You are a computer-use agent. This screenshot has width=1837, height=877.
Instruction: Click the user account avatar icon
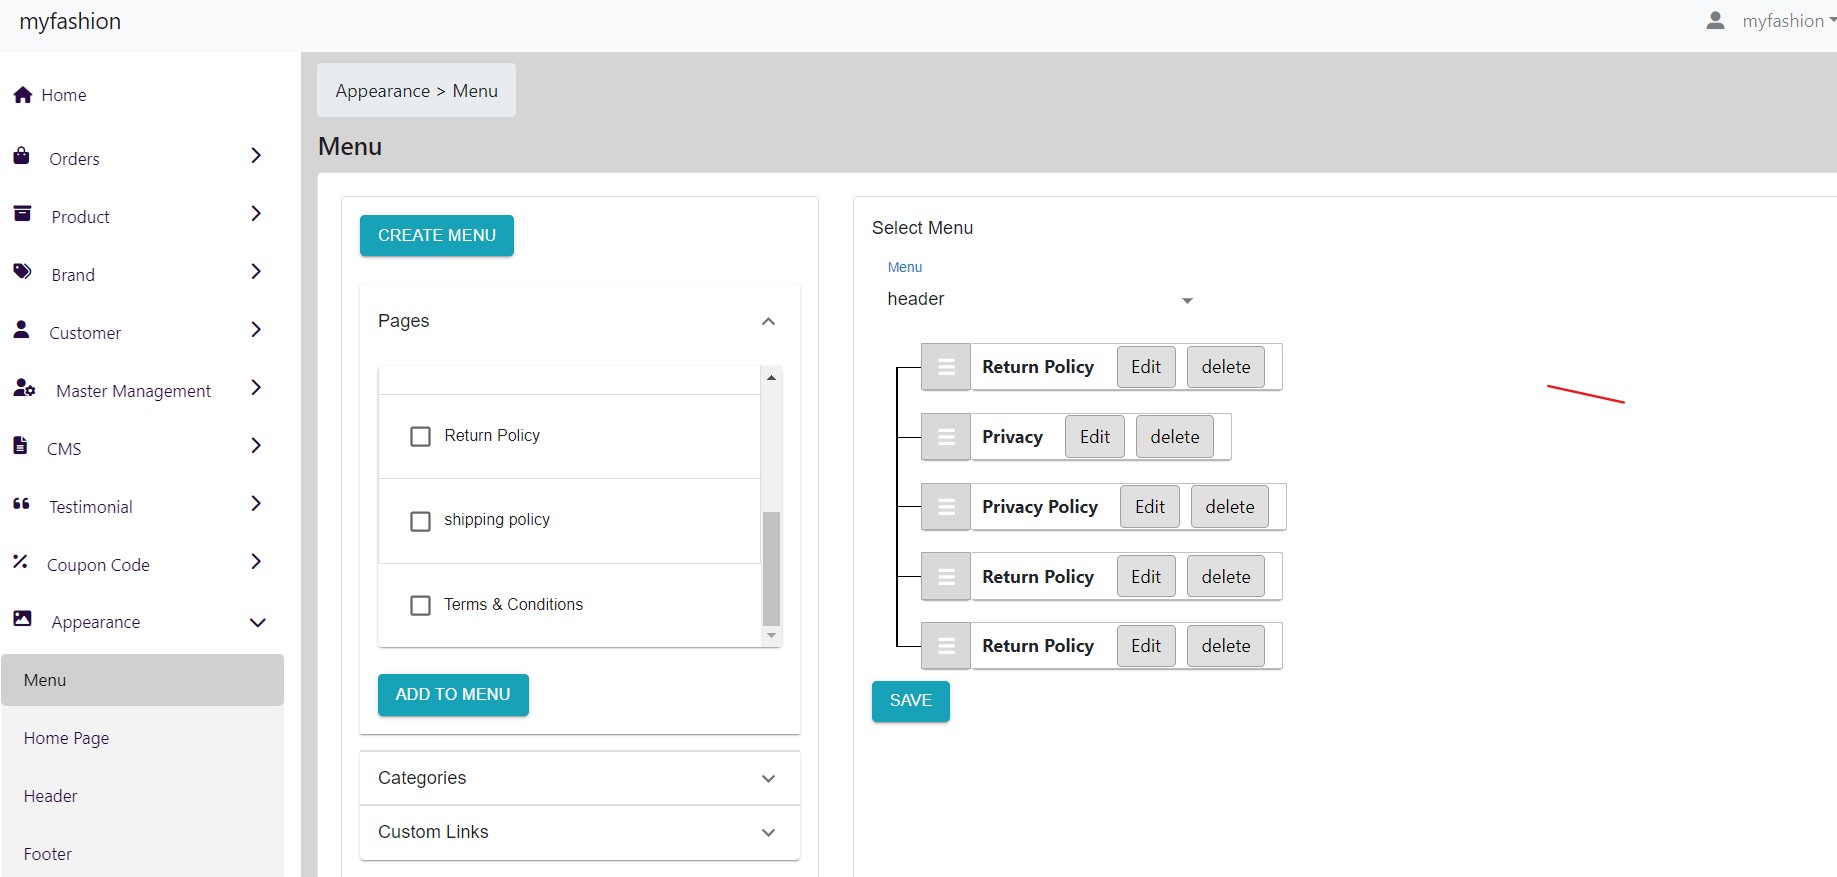click(1715, 21)
